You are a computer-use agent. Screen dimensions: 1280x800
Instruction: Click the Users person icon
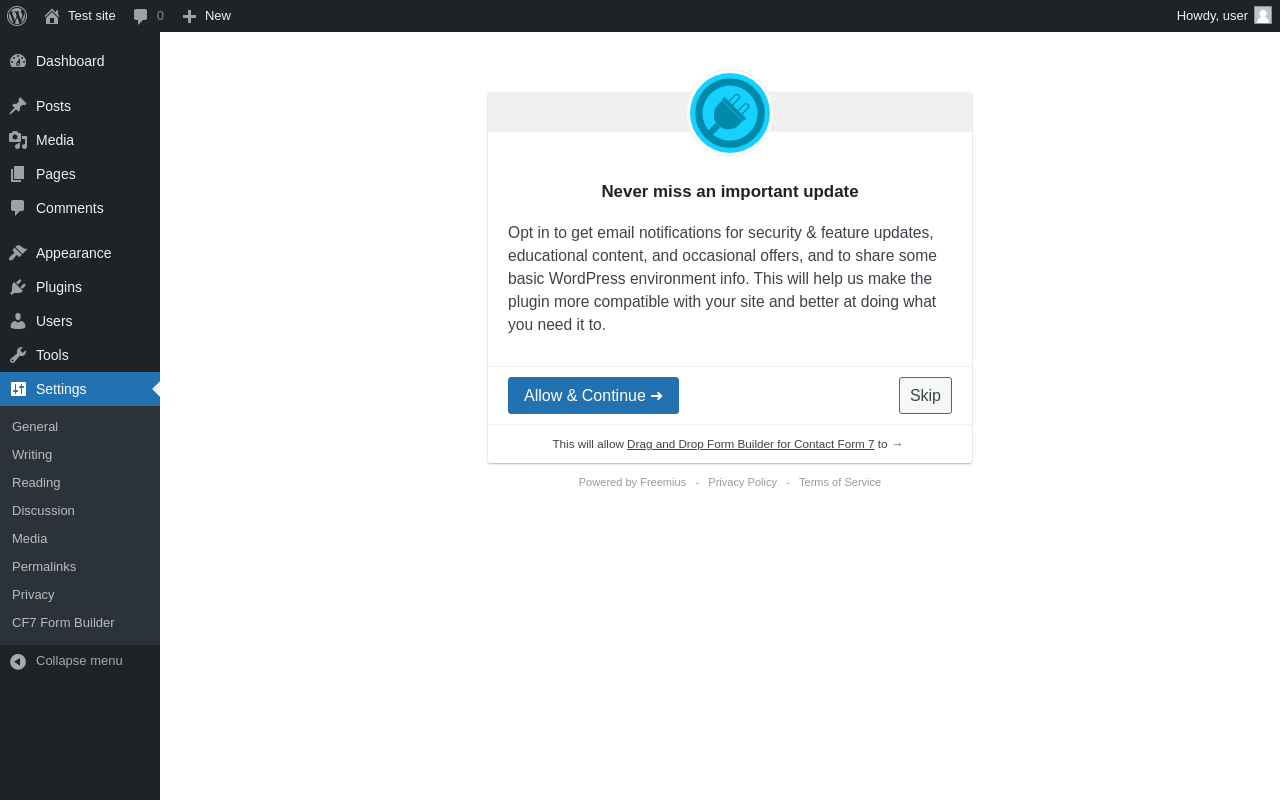[18, 321]
